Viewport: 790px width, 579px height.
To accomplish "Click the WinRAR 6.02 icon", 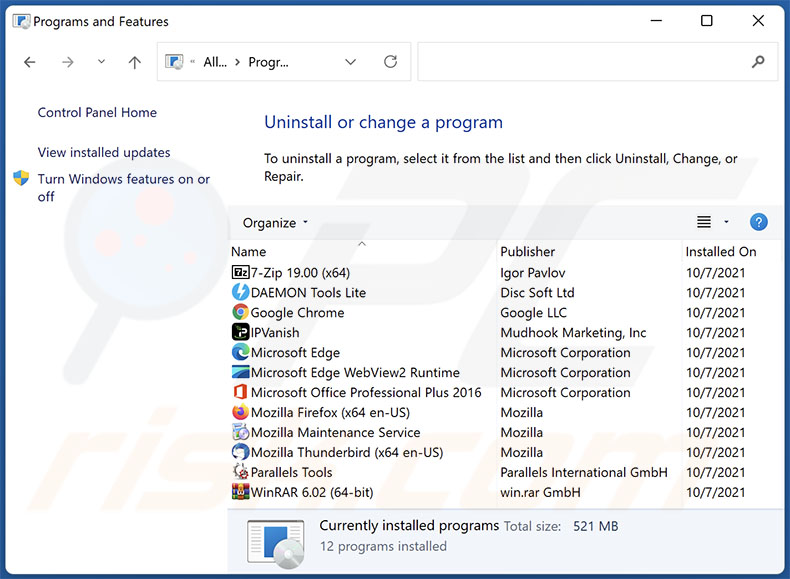I will tap(240, 493).
